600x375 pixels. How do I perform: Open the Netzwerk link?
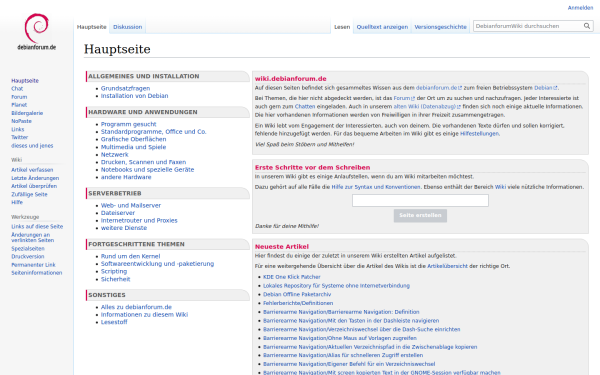[114, 155]
